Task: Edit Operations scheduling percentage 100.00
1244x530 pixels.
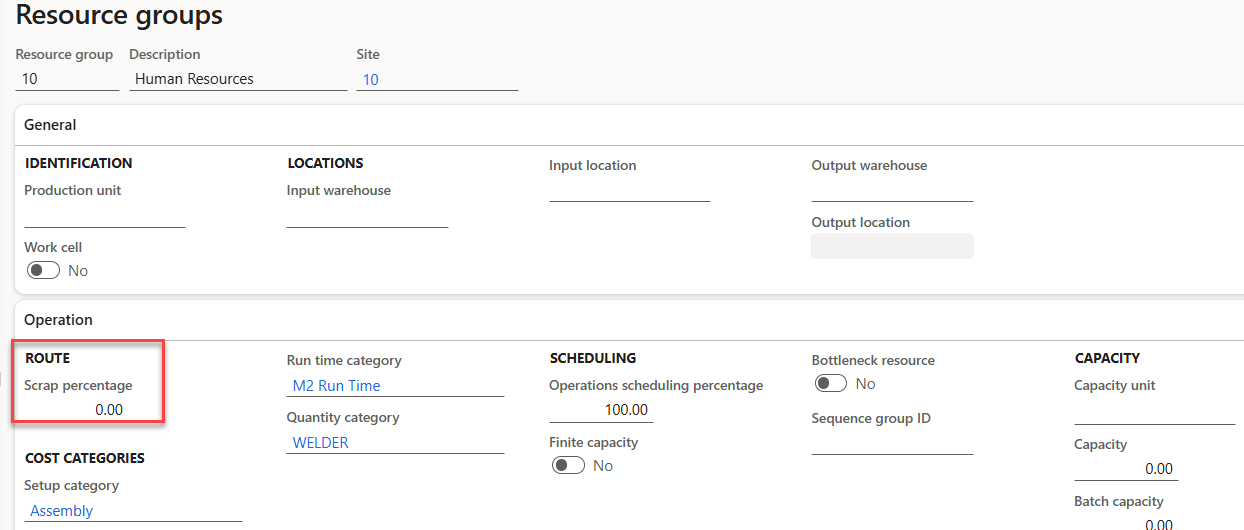Action: pyautogui.click(x=601, y=410)
